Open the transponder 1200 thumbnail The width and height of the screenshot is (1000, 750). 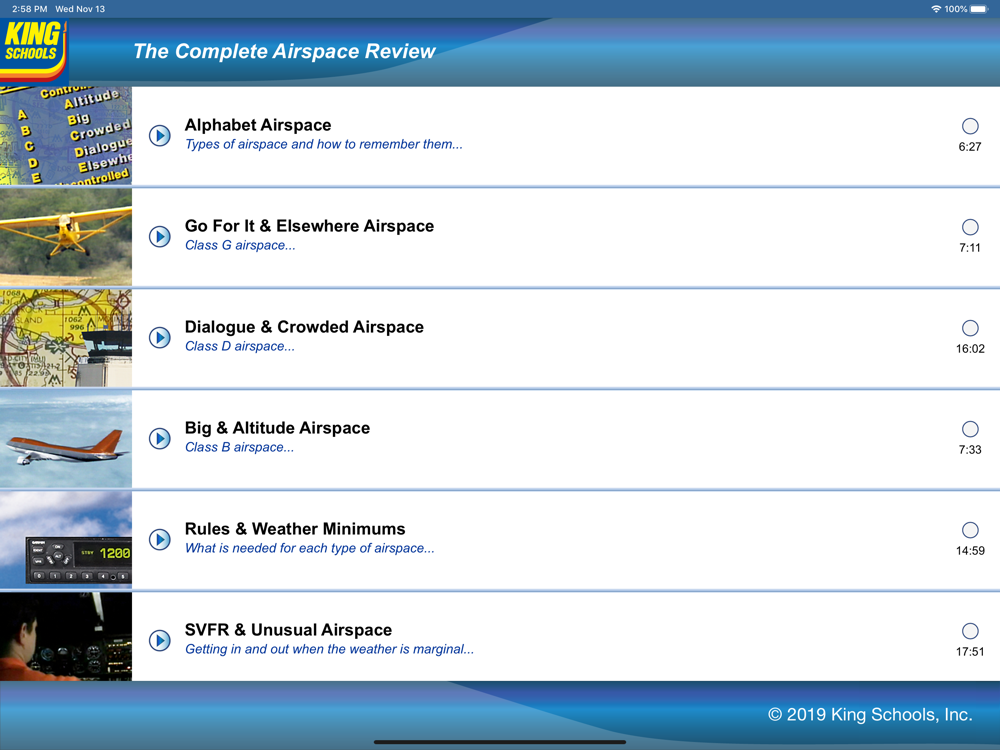66,540
